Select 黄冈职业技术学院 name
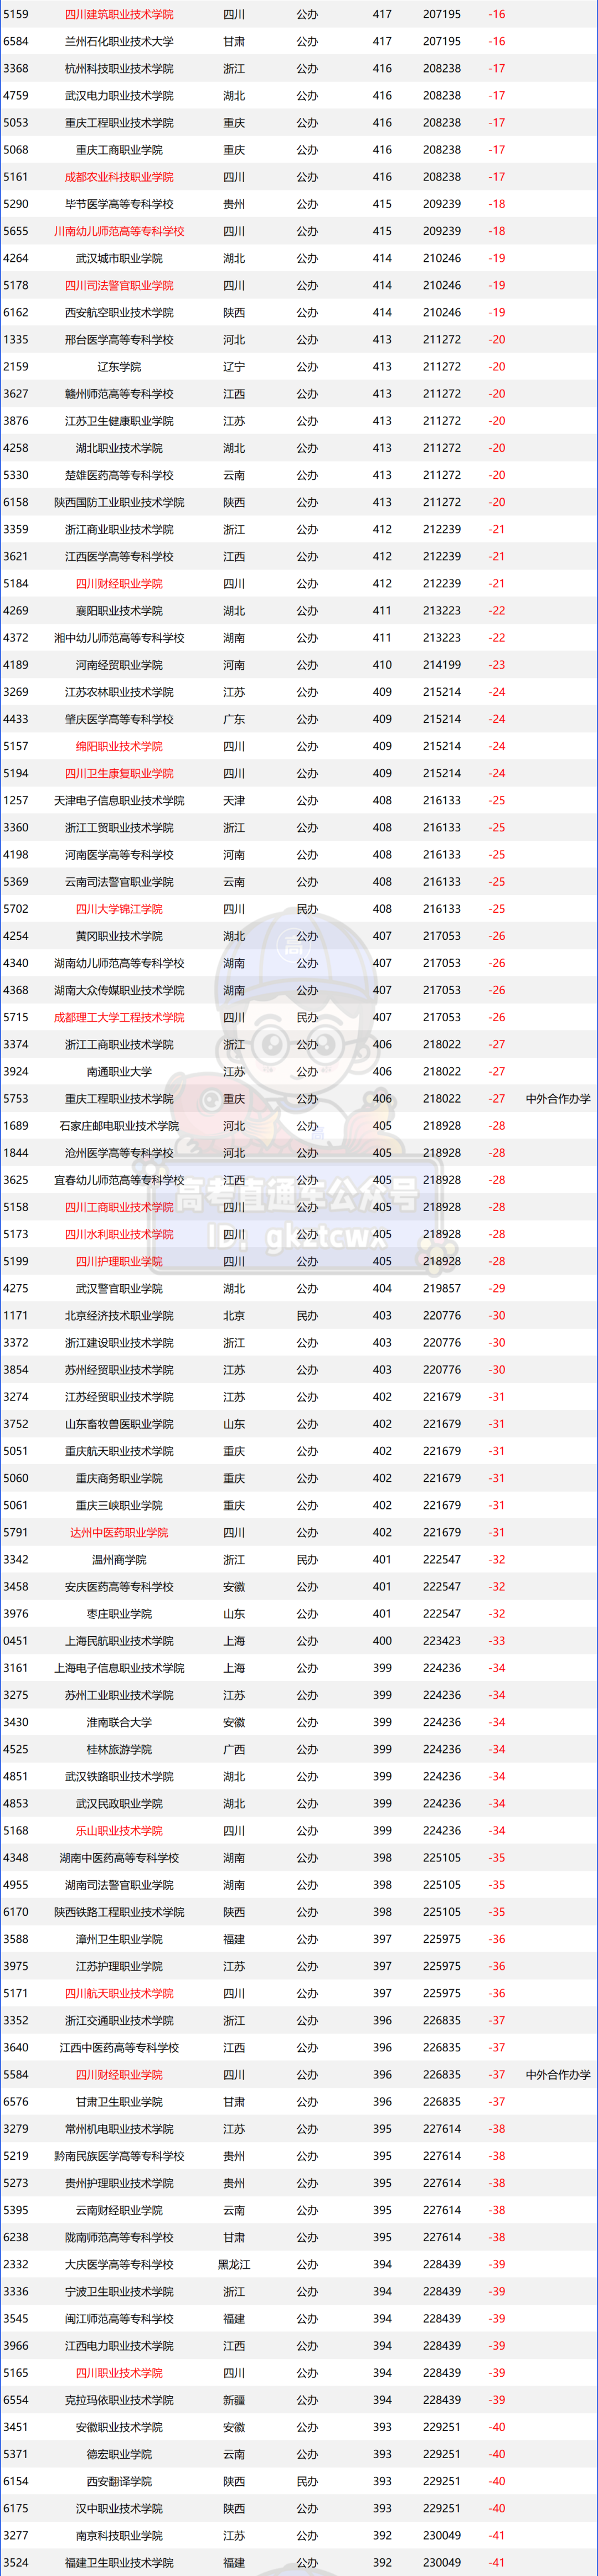 point(119,936)
